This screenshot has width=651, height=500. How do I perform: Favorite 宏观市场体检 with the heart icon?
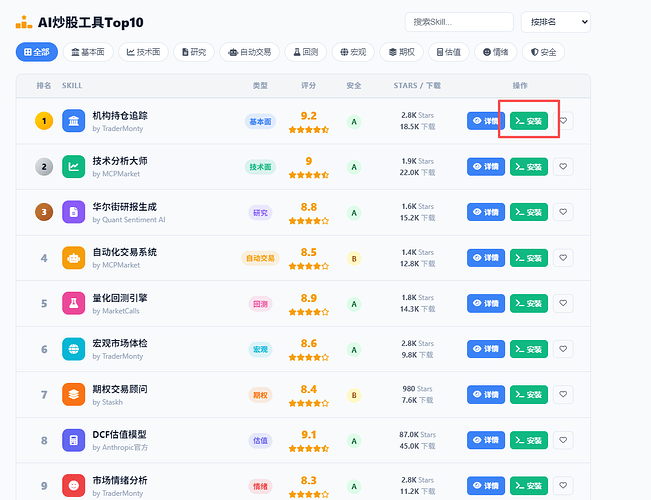[563, 349]
